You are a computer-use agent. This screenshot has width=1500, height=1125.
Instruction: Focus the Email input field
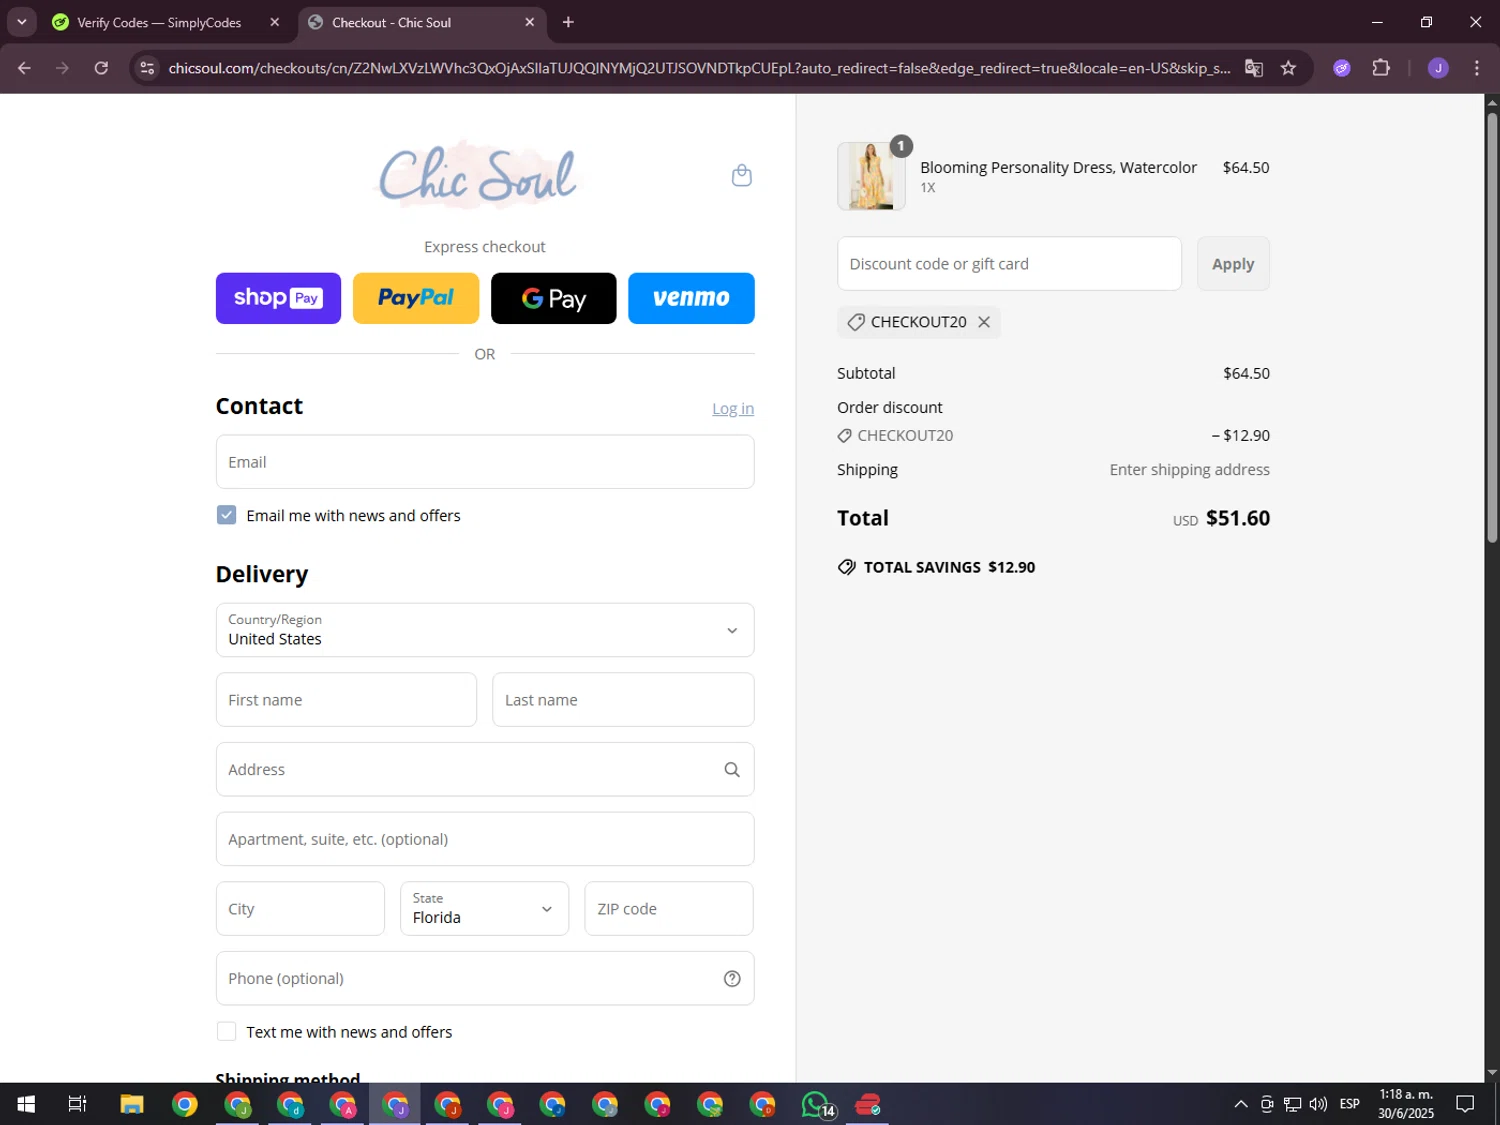[485, 462]
